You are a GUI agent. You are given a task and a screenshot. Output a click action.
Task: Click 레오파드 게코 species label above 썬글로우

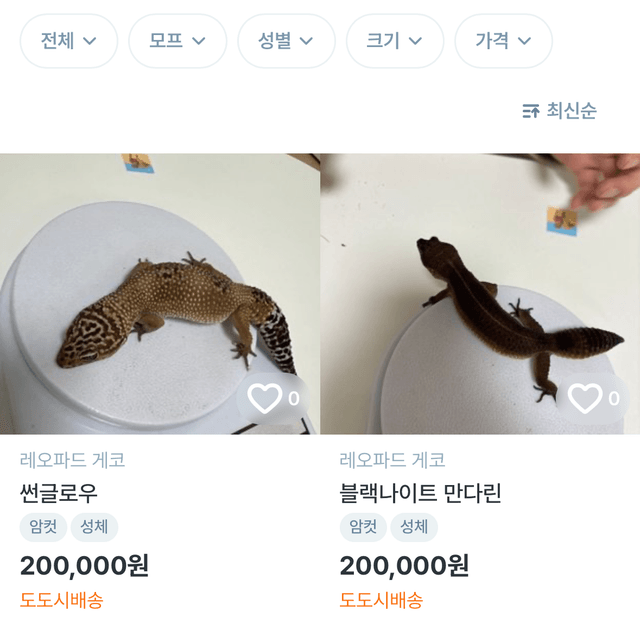point(72,461)
